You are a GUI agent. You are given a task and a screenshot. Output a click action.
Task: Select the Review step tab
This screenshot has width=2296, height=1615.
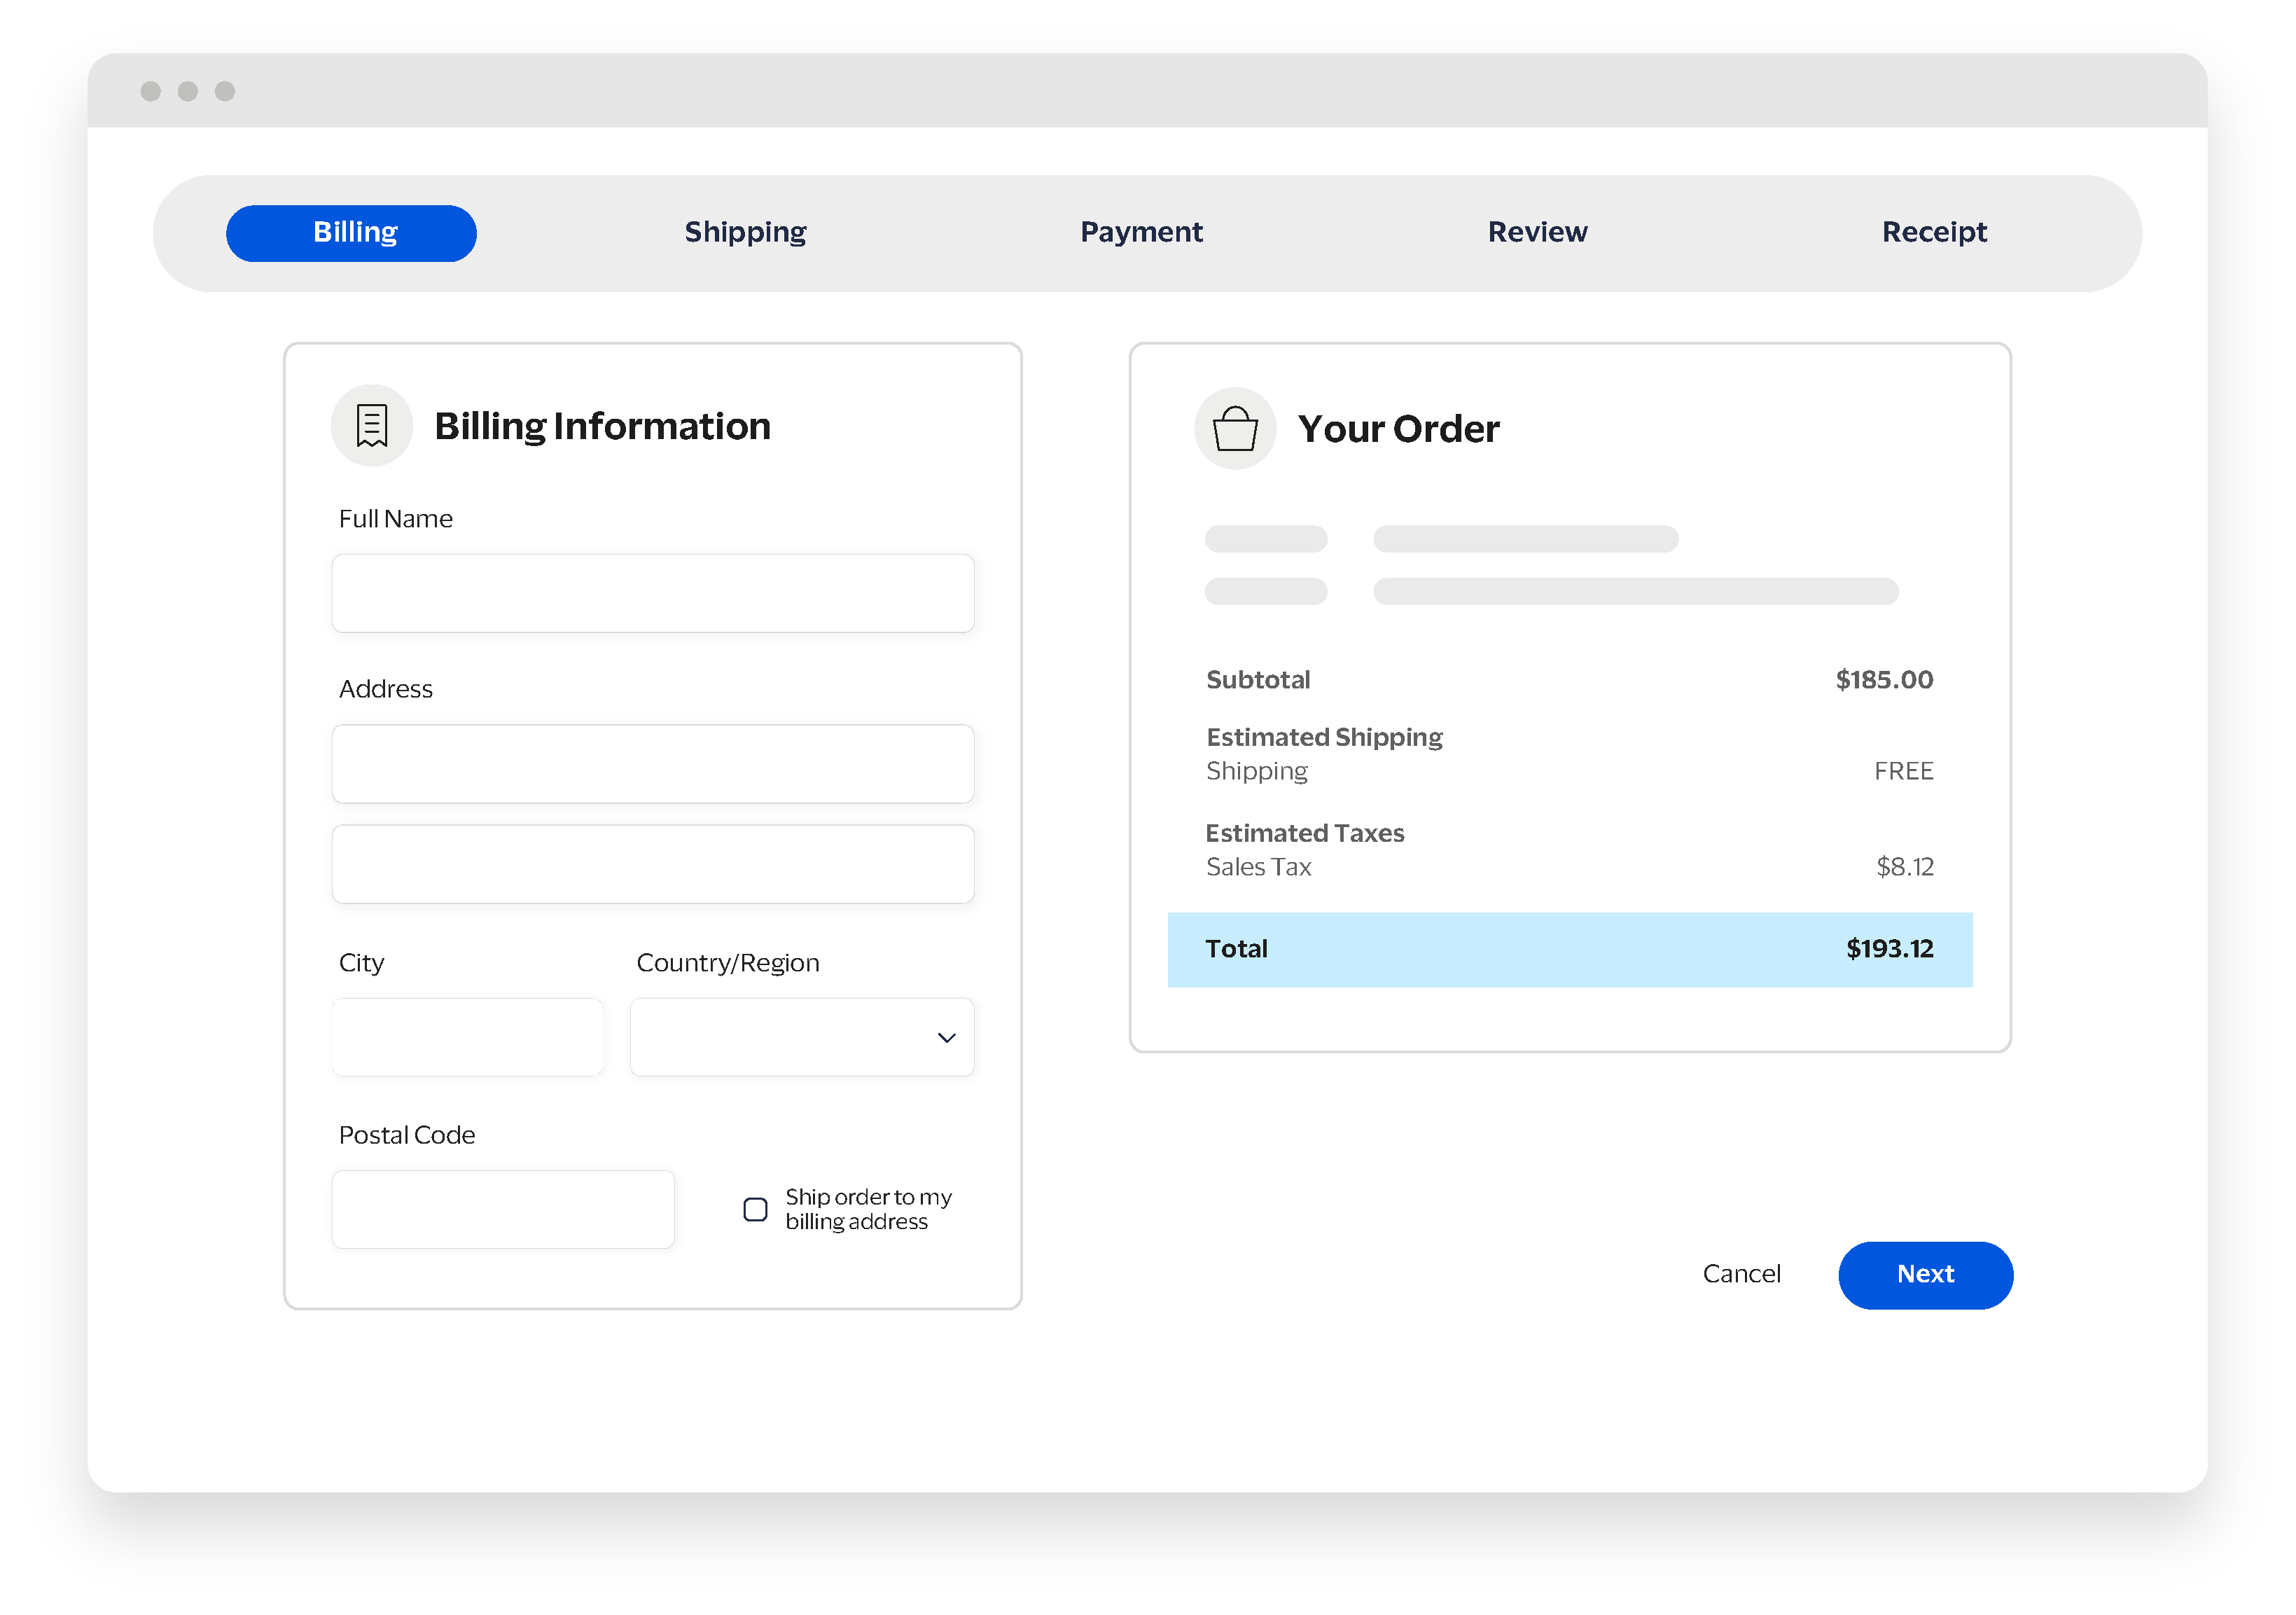[1537, 232]
